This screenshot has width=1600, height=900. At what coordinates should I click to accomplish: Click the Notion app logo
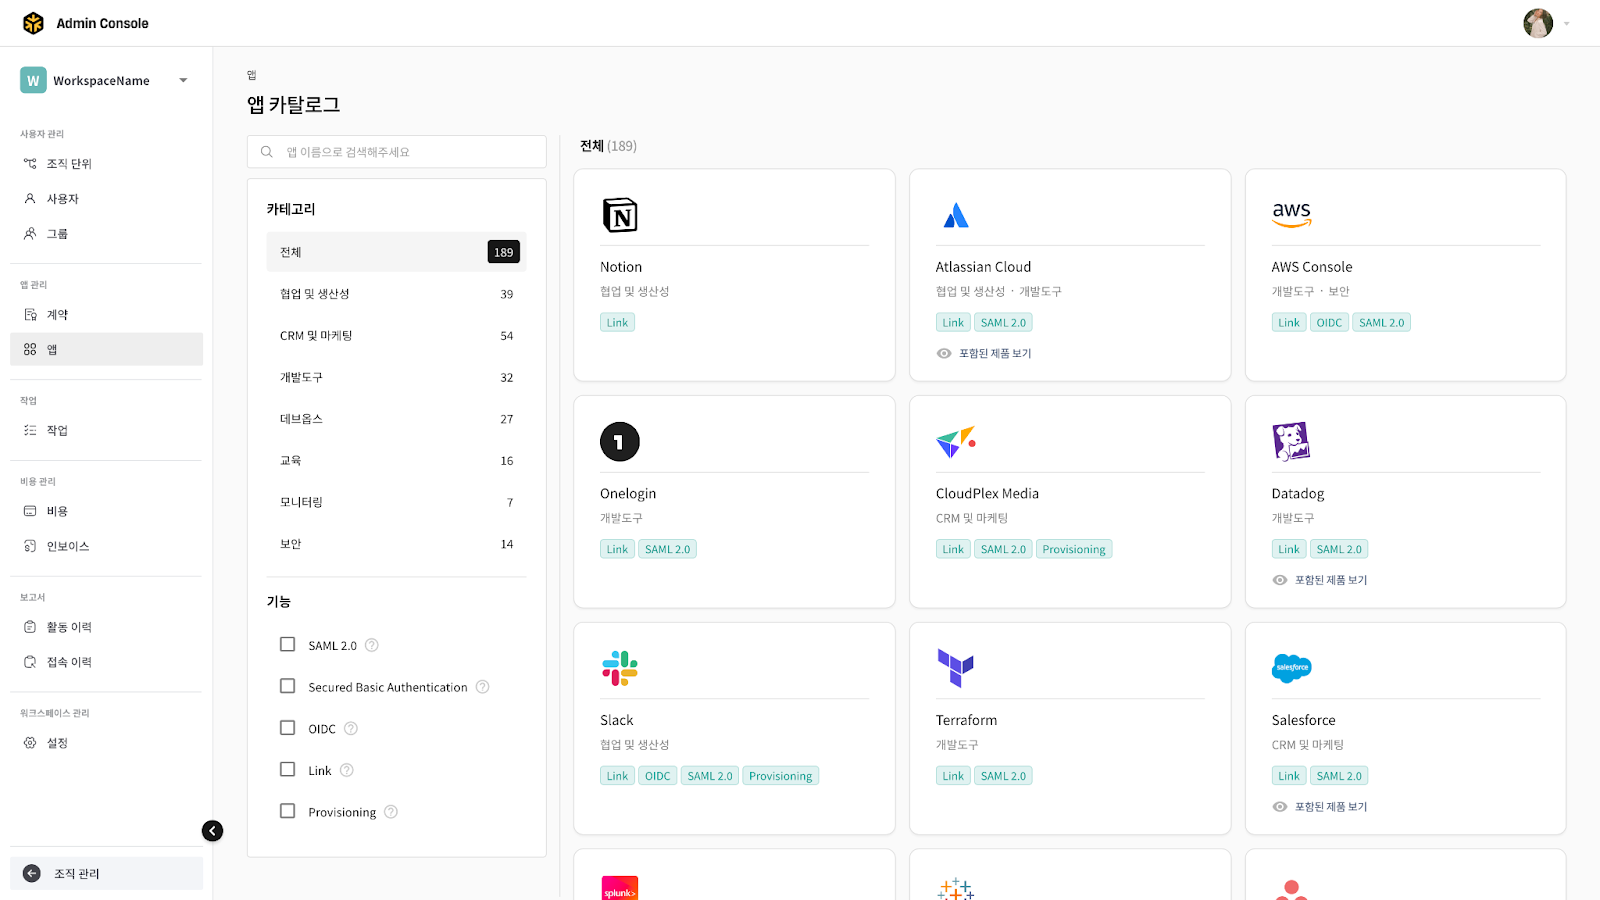(620, 215)
